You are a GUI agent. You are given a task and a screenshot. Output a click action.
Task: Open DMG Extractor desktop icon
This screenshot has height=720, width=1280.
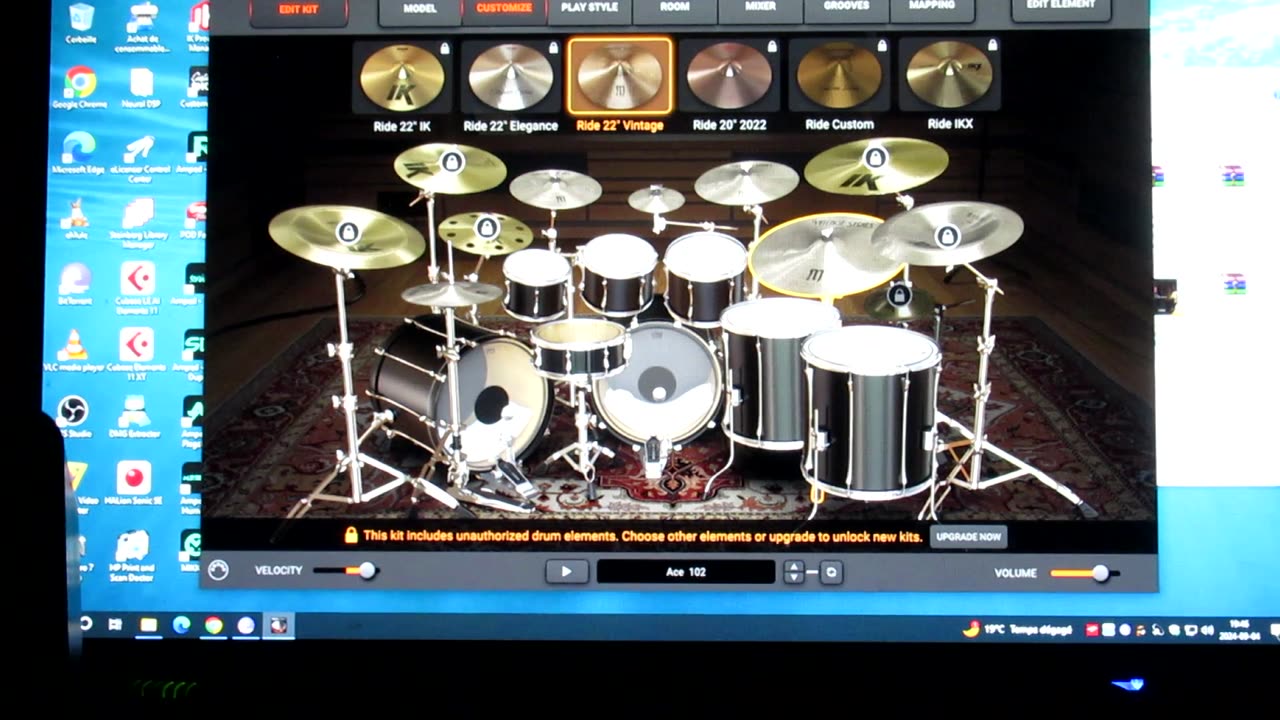pos(134,416)
